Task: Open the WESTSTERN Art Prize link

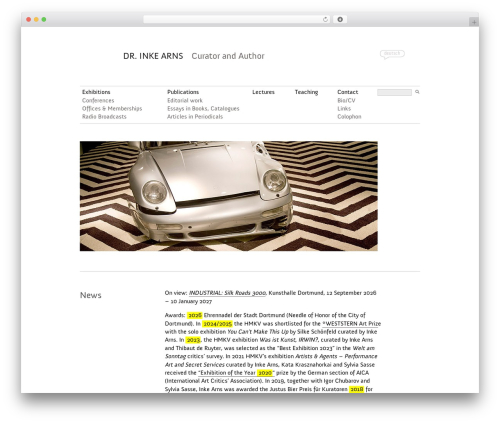Action: [352, 324]
